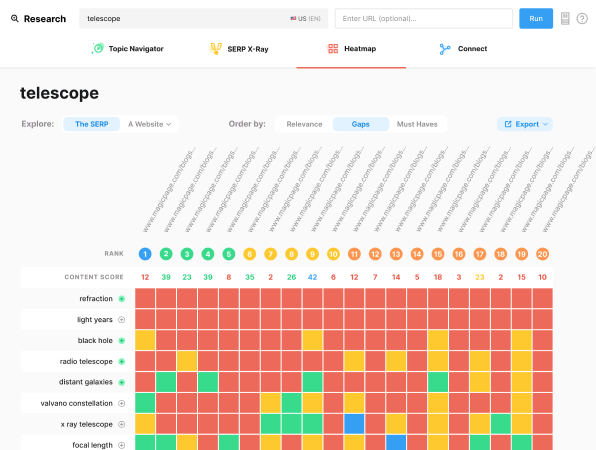Open the US (EN) locale selector
Screen dimensions: 596x450
pyautogui.click(x=306, y=18)
